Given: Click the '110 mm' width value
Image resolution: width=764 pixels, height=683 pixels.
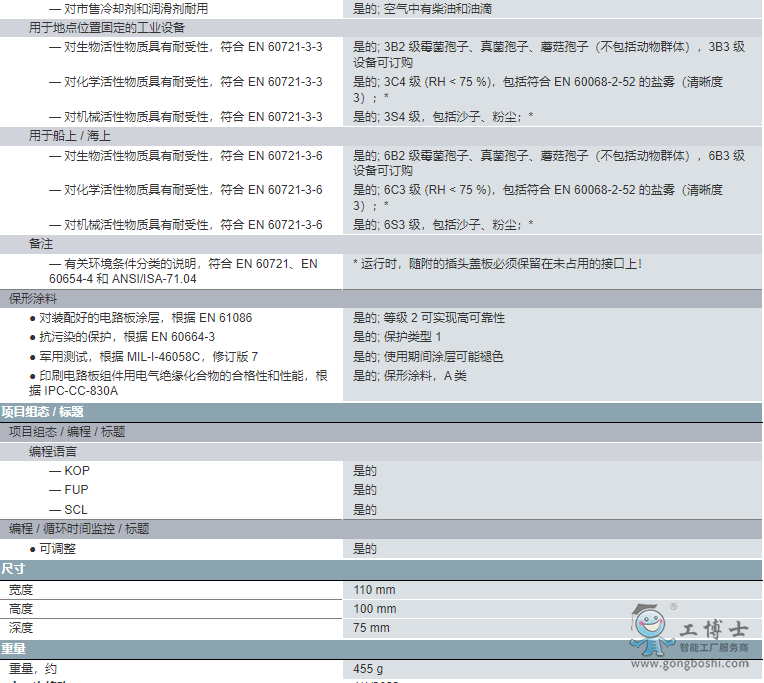Looking at the screenshot, I should [374, 590].
